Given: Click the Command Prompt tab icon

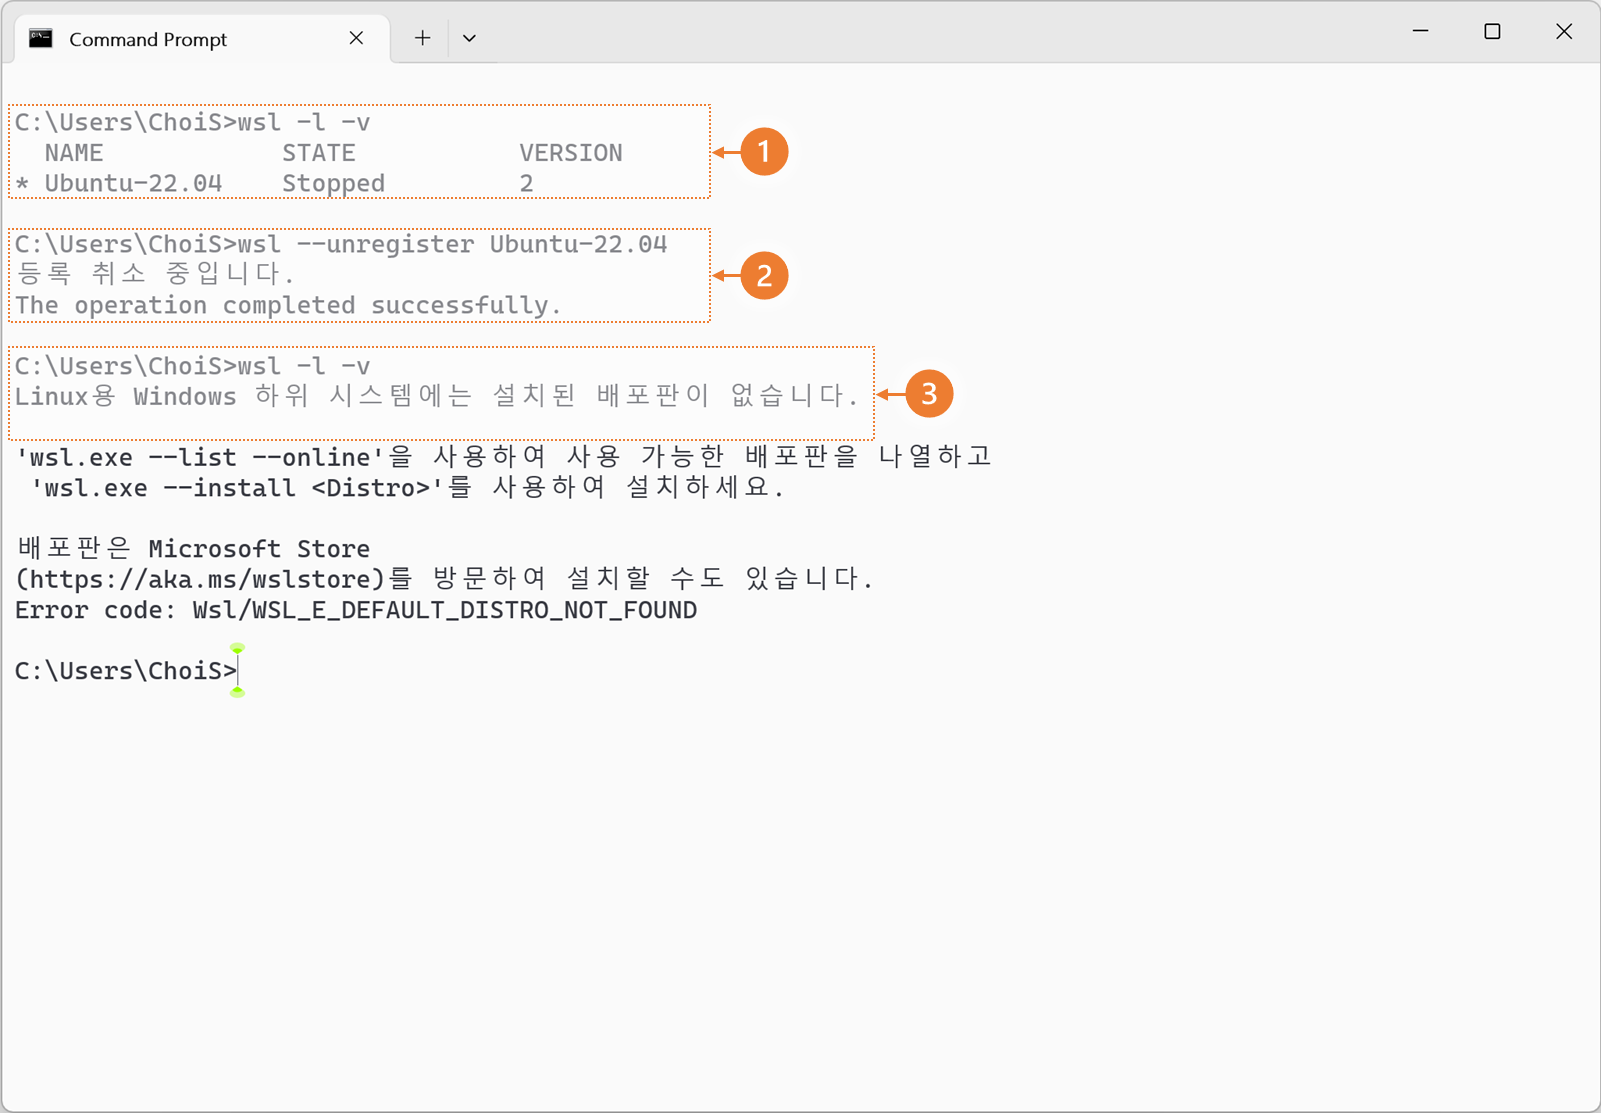Looking at the screenshot, I should pyautogui.click(x=41, y=38).
